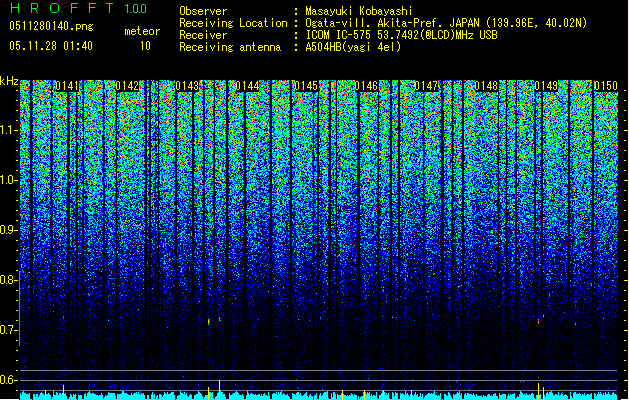Select the meteor count value 10
This screenshot has height=400, width=629.
(x=145, y=46)
